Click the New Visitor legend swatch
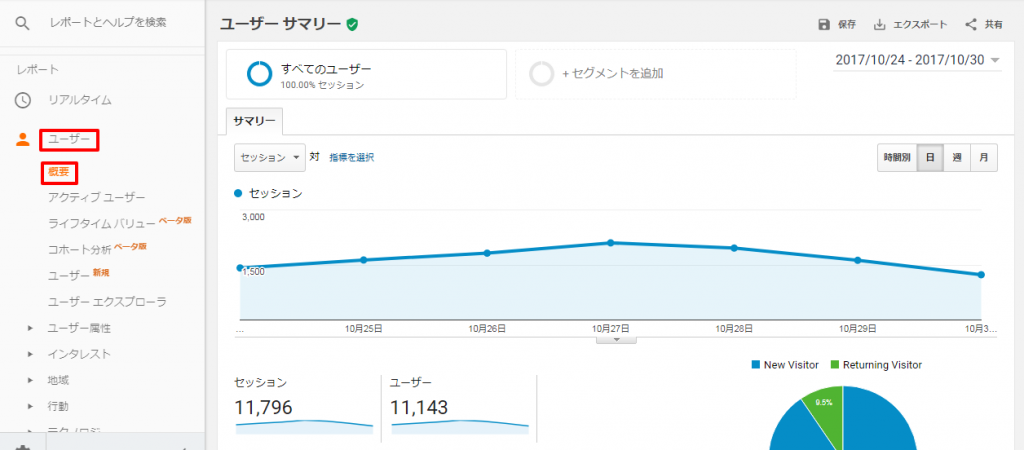The width and height of the screenshot is (1024, 450). tap(755, 365)
